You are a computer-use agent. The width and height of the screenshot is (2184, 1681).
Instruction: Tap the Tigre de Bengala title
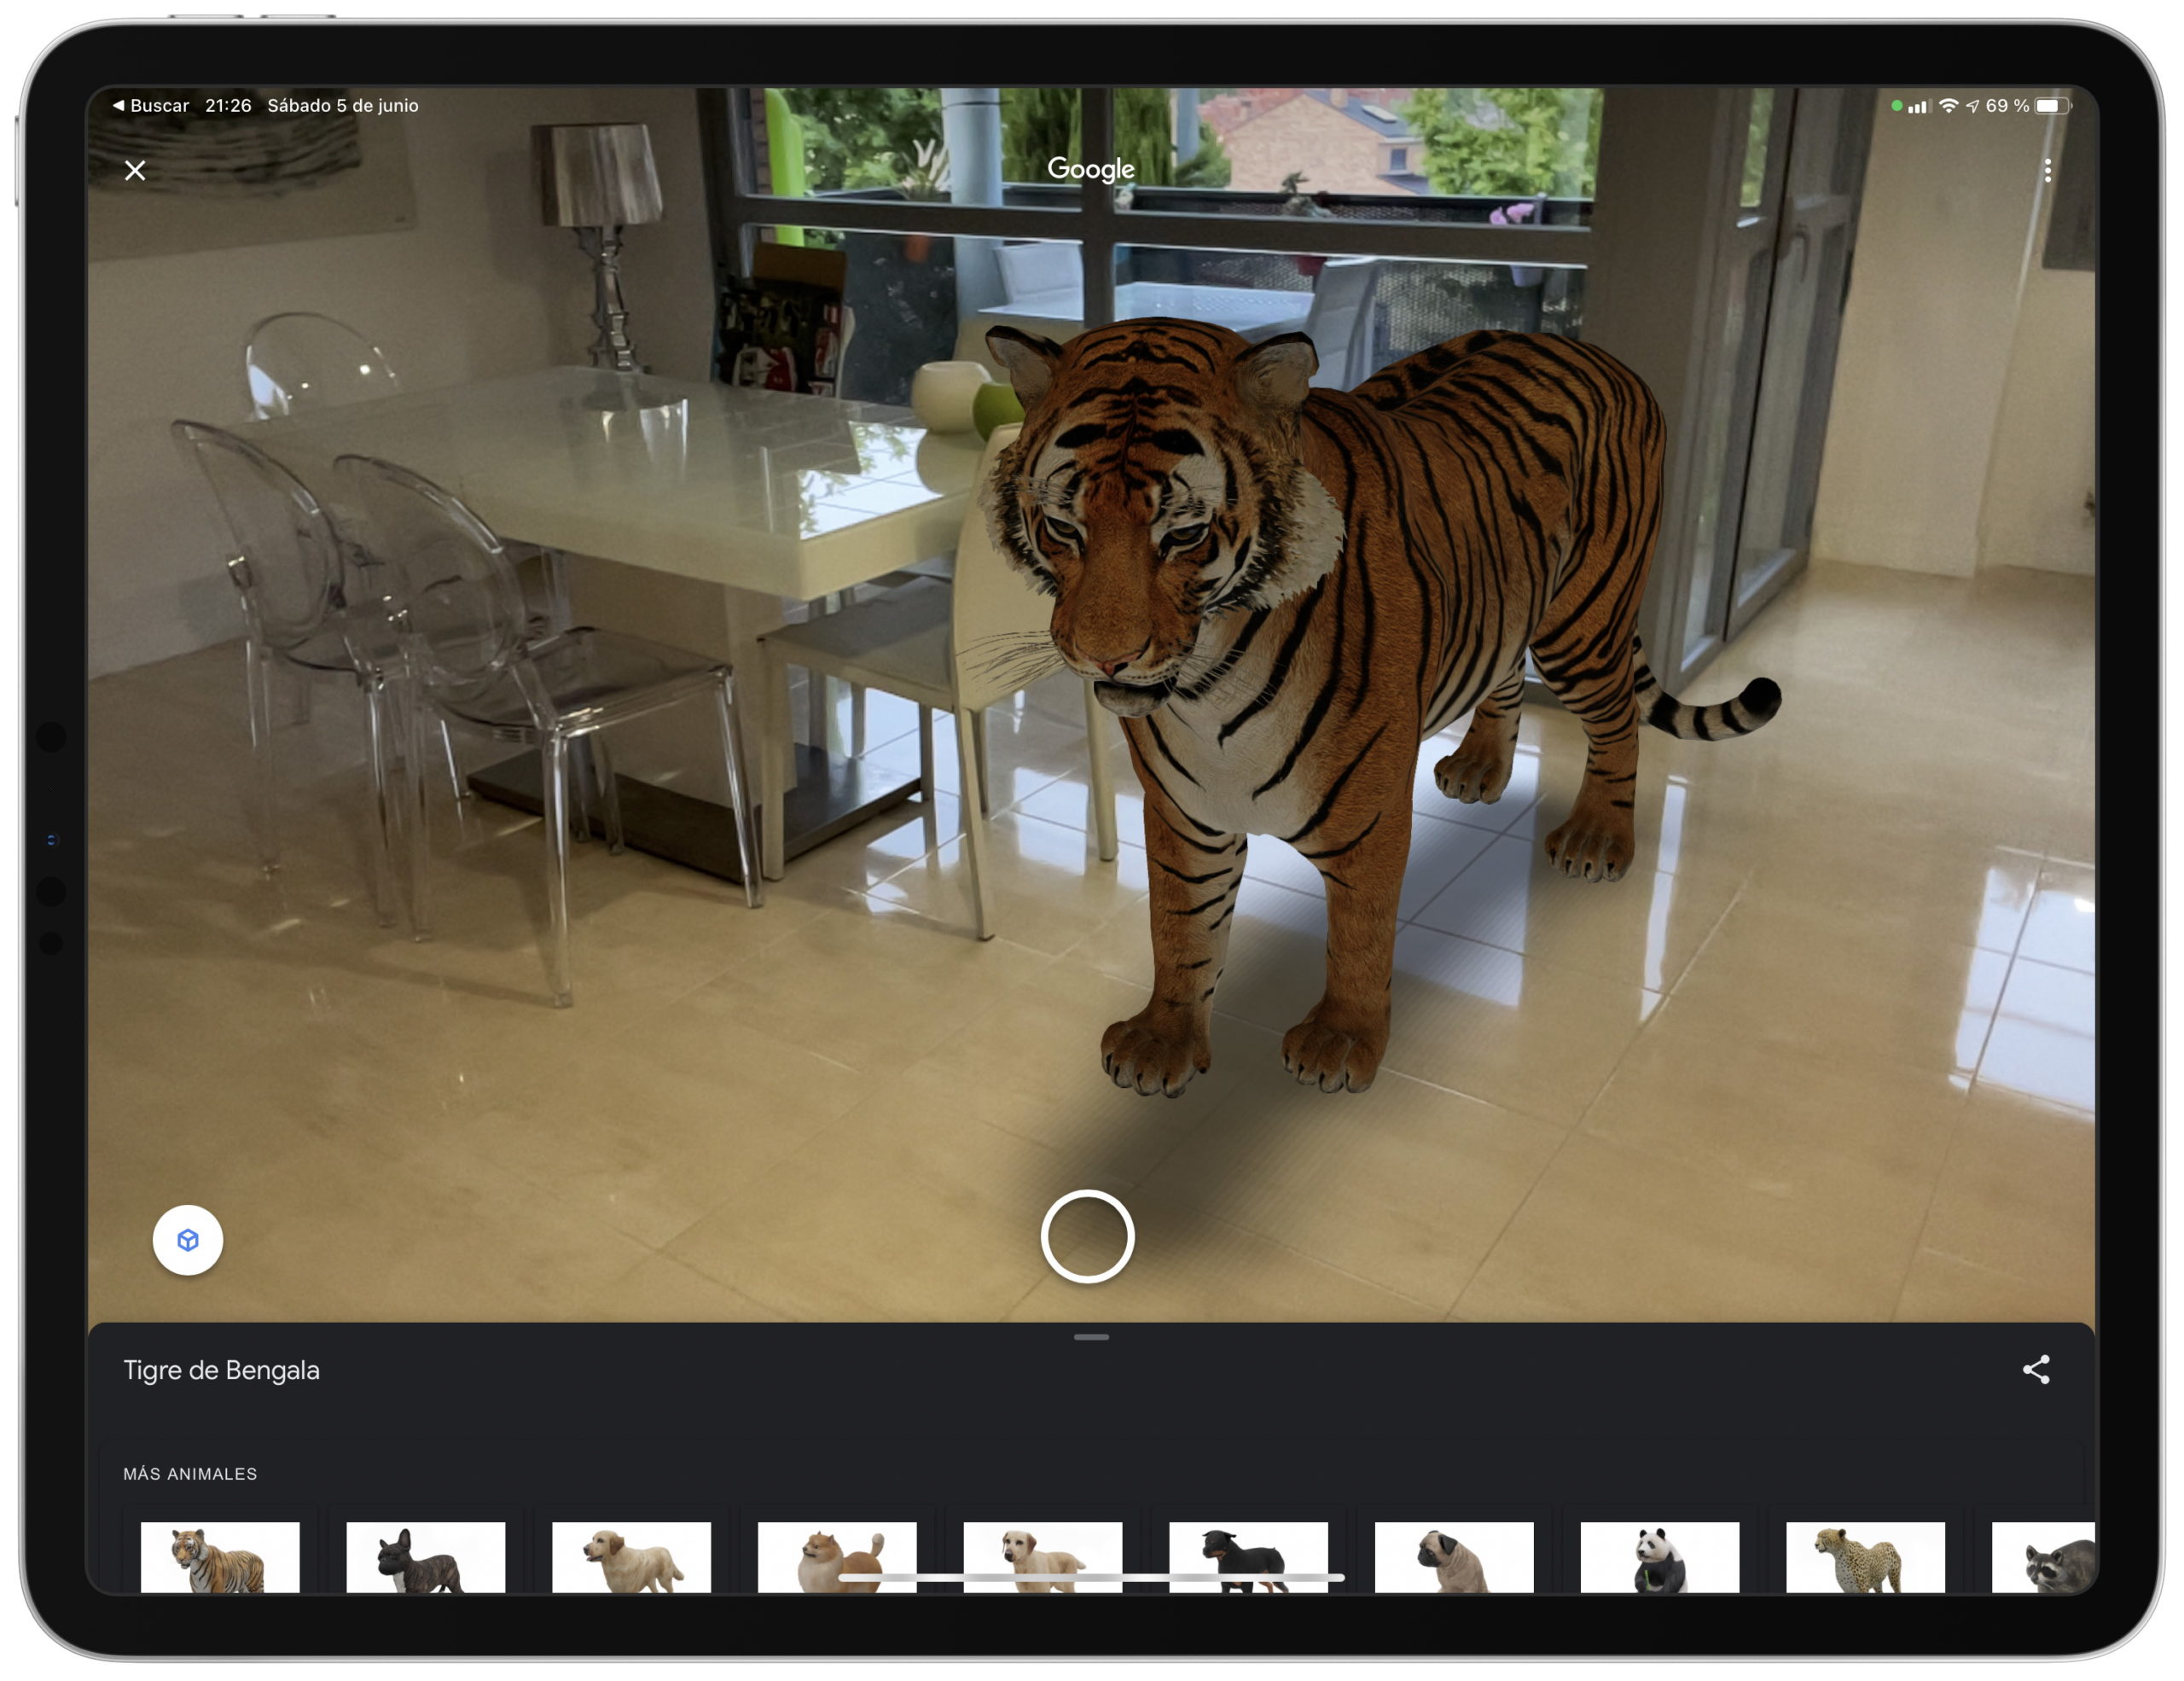pos(221,1370)
